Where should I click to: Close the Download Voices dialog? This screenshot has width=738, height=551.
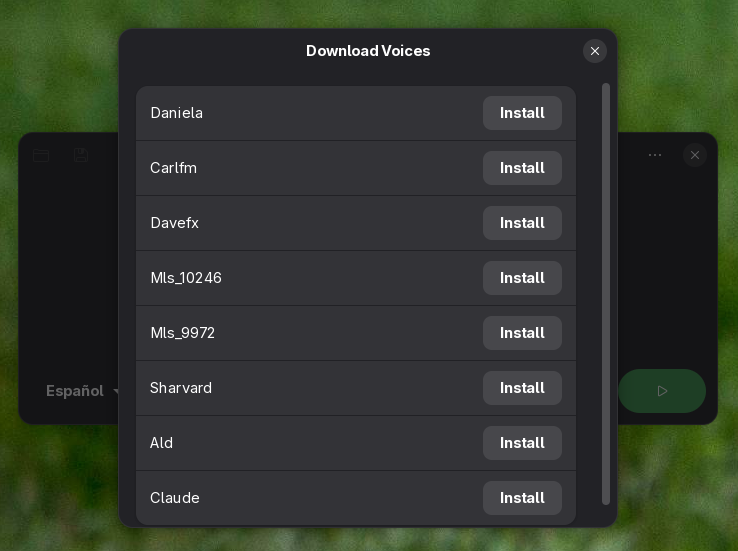[595, 51]
